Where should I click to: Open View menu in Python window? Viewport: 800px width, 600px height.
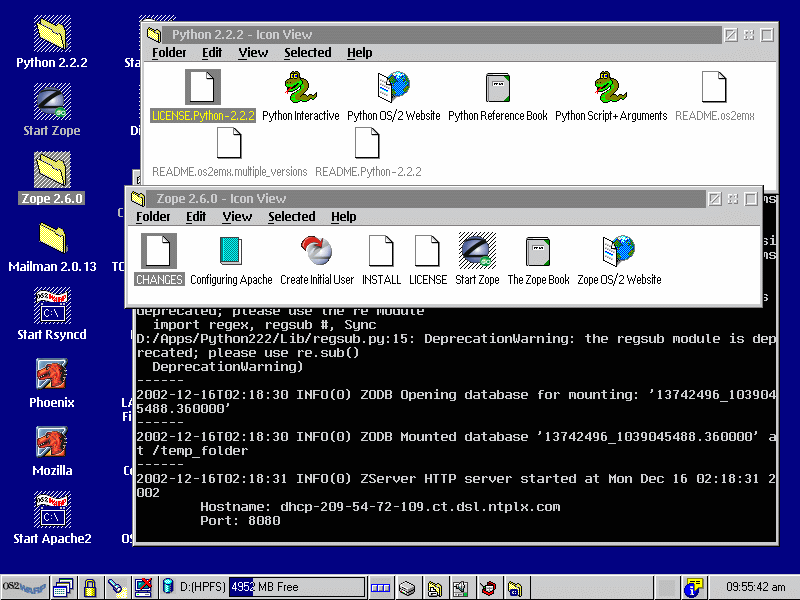tap(253, 53)
